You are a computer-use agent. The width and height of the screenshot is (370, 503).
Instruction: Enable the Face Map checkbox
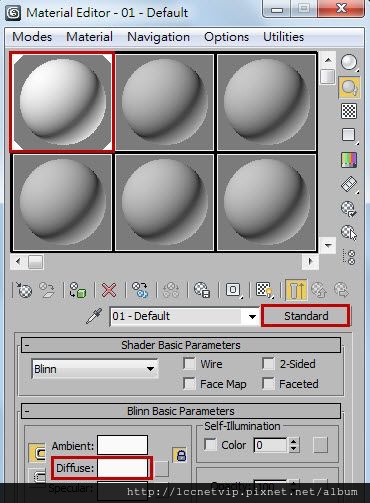(189, 384)
